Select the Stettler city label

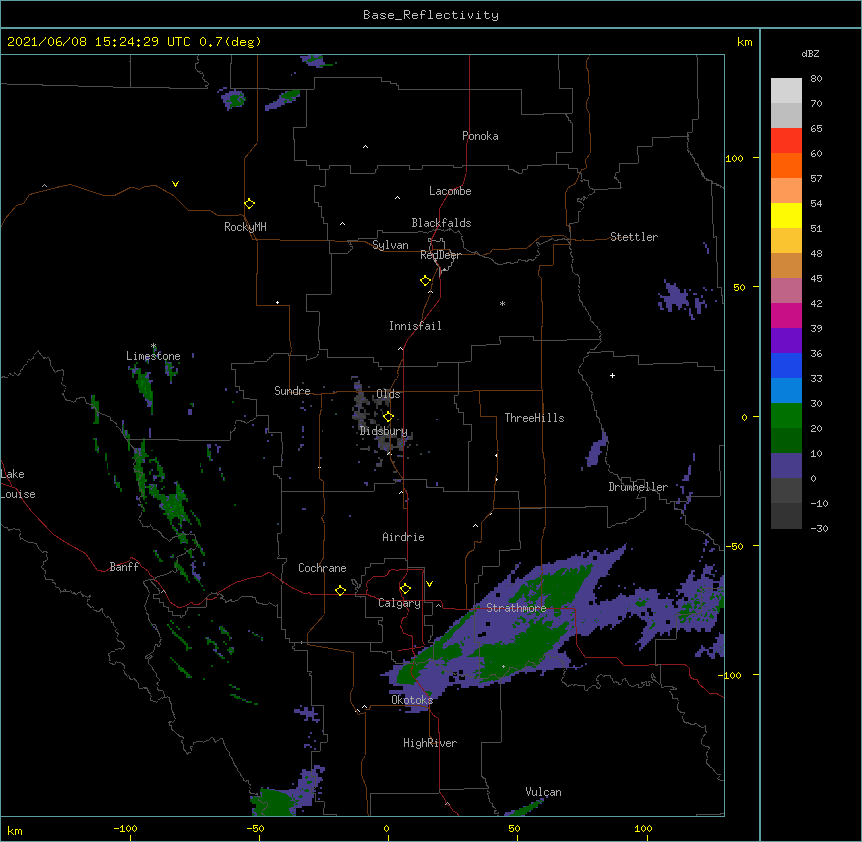634,237
